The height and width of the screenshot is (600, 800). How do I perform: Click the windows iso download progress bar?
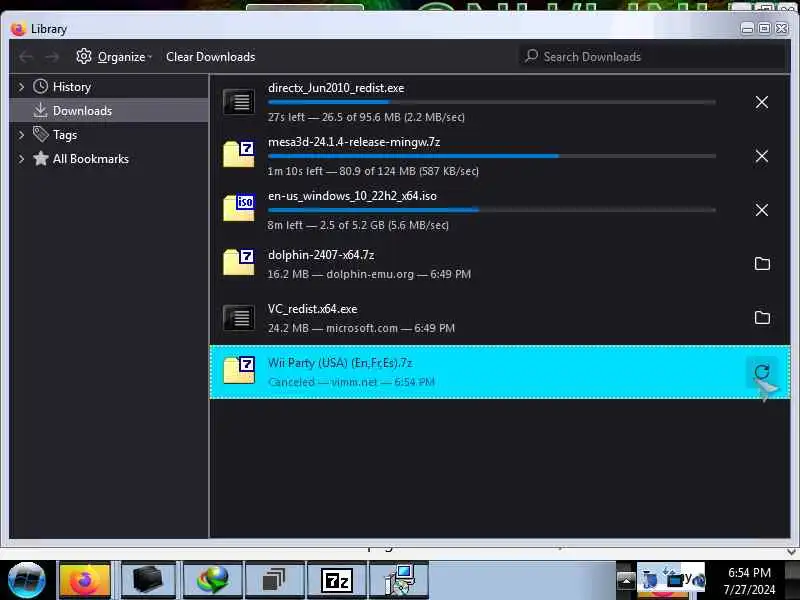(492, 210)
